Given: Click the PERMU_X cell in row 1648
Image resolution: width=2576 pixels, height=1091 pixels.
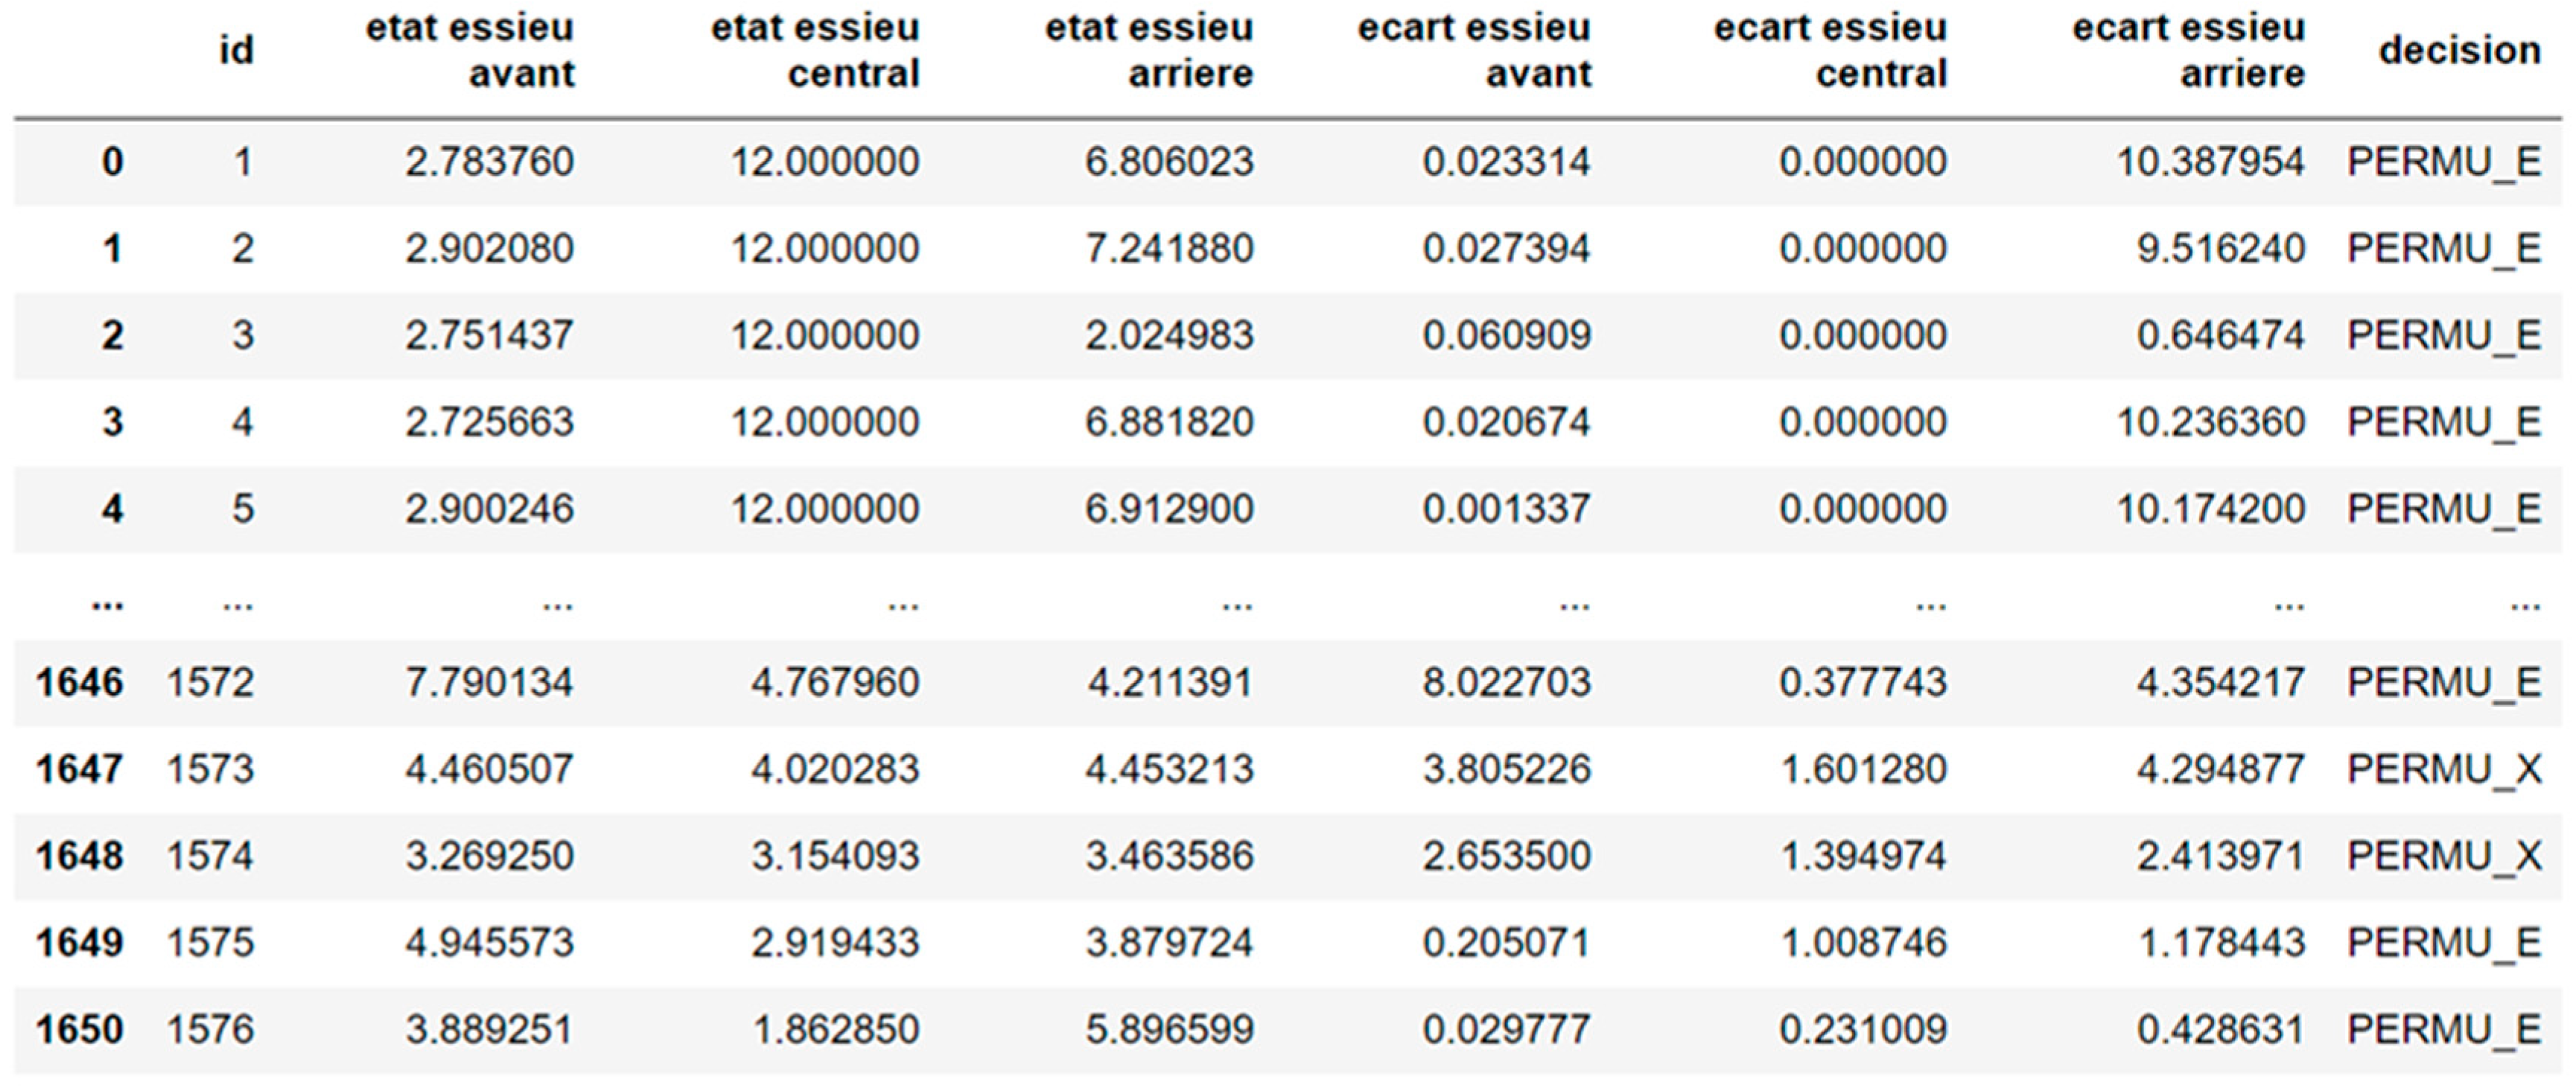Looking at the screenshot, I should (x=2443, y=856).
